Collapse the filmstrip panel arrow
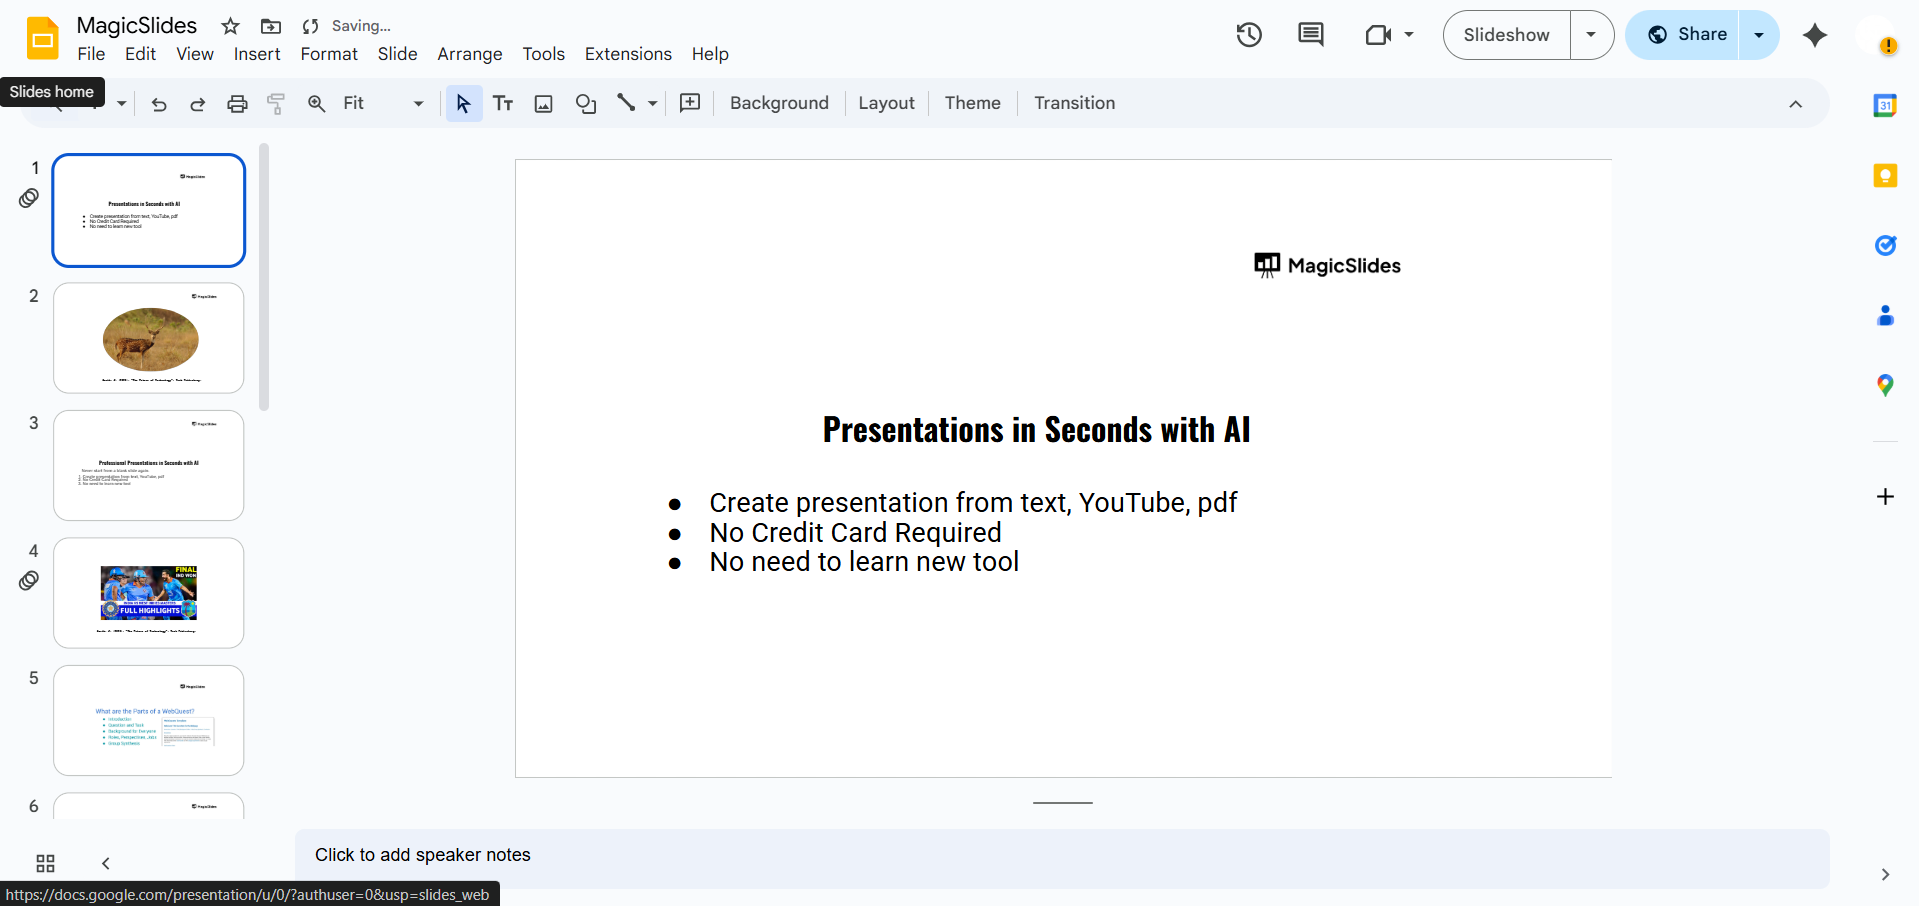Viewport: 1919px width, 906px height. [106, 863]
